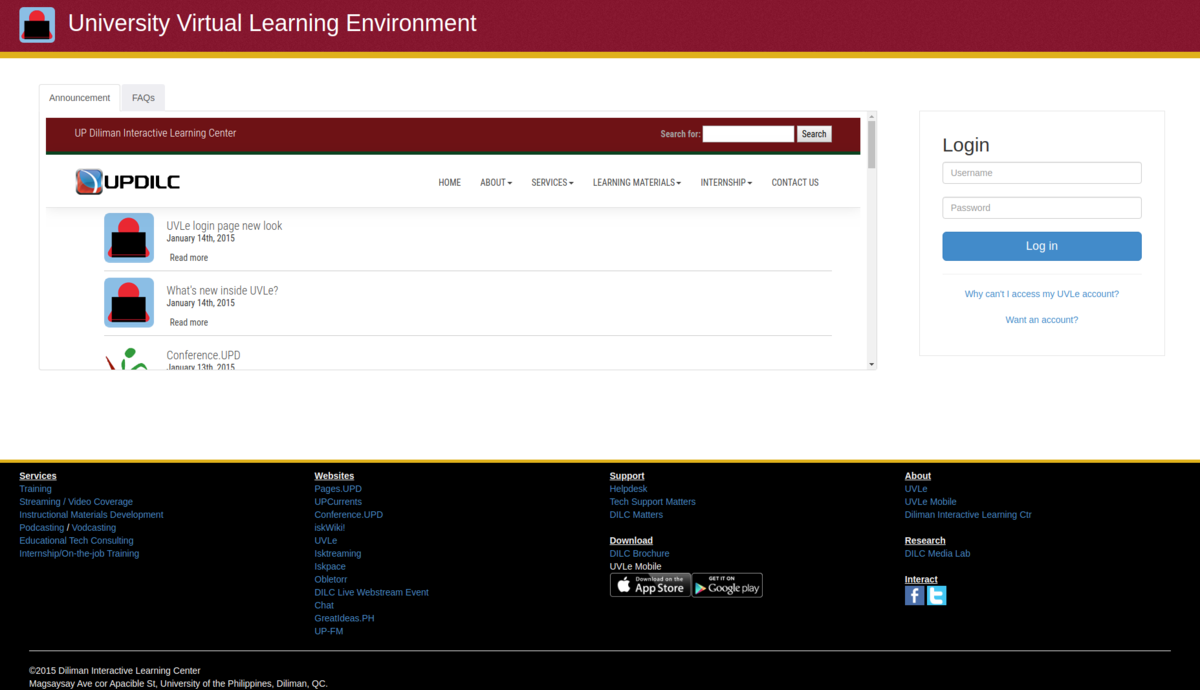Open the iskWiki! link
The height and width of the screenshot is (690, 1200).
330,527
